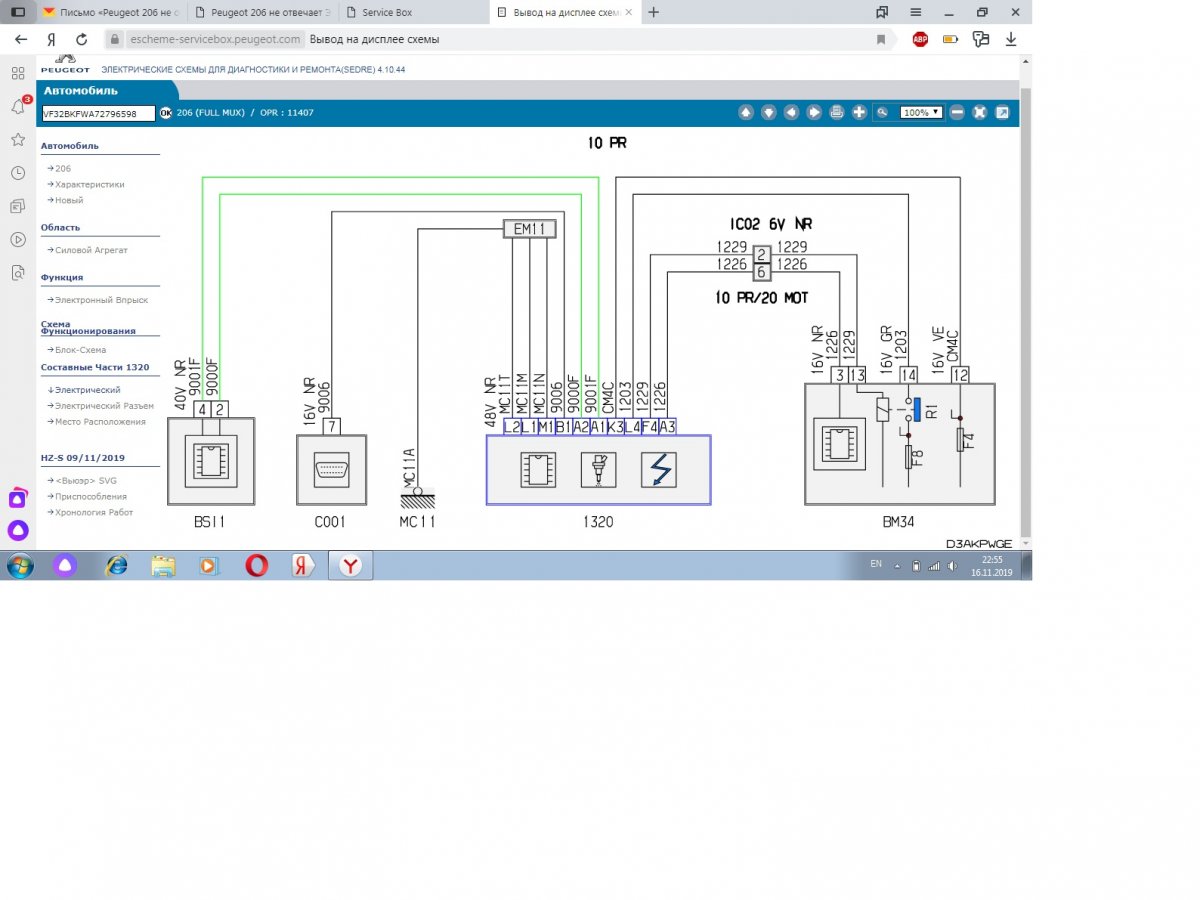
Task: Click the plus zoom-in icon in toolbar
Action: tap(859, 113)
